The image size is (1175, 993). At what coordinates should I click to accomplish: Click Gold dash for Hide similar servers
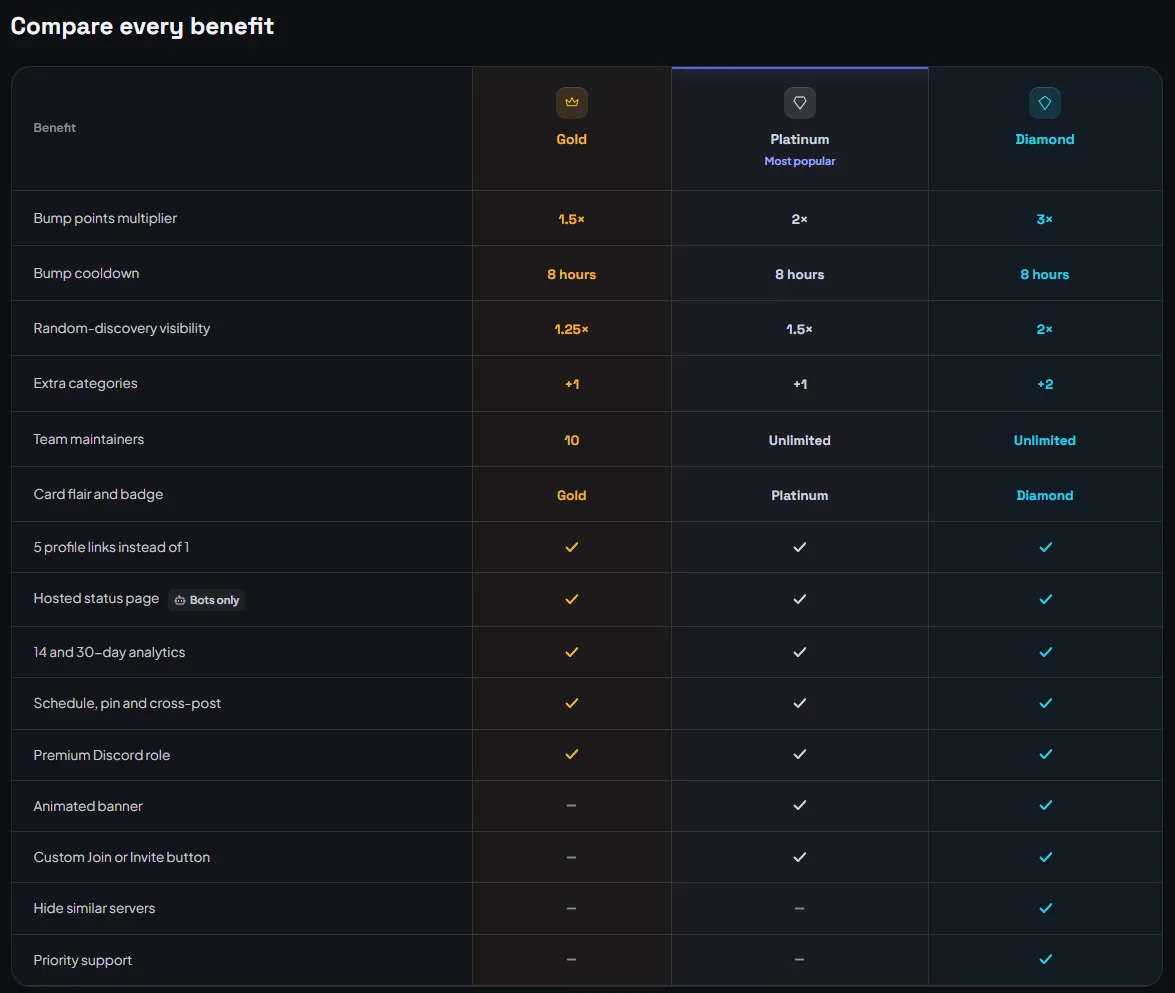click(x=571, y=908)
